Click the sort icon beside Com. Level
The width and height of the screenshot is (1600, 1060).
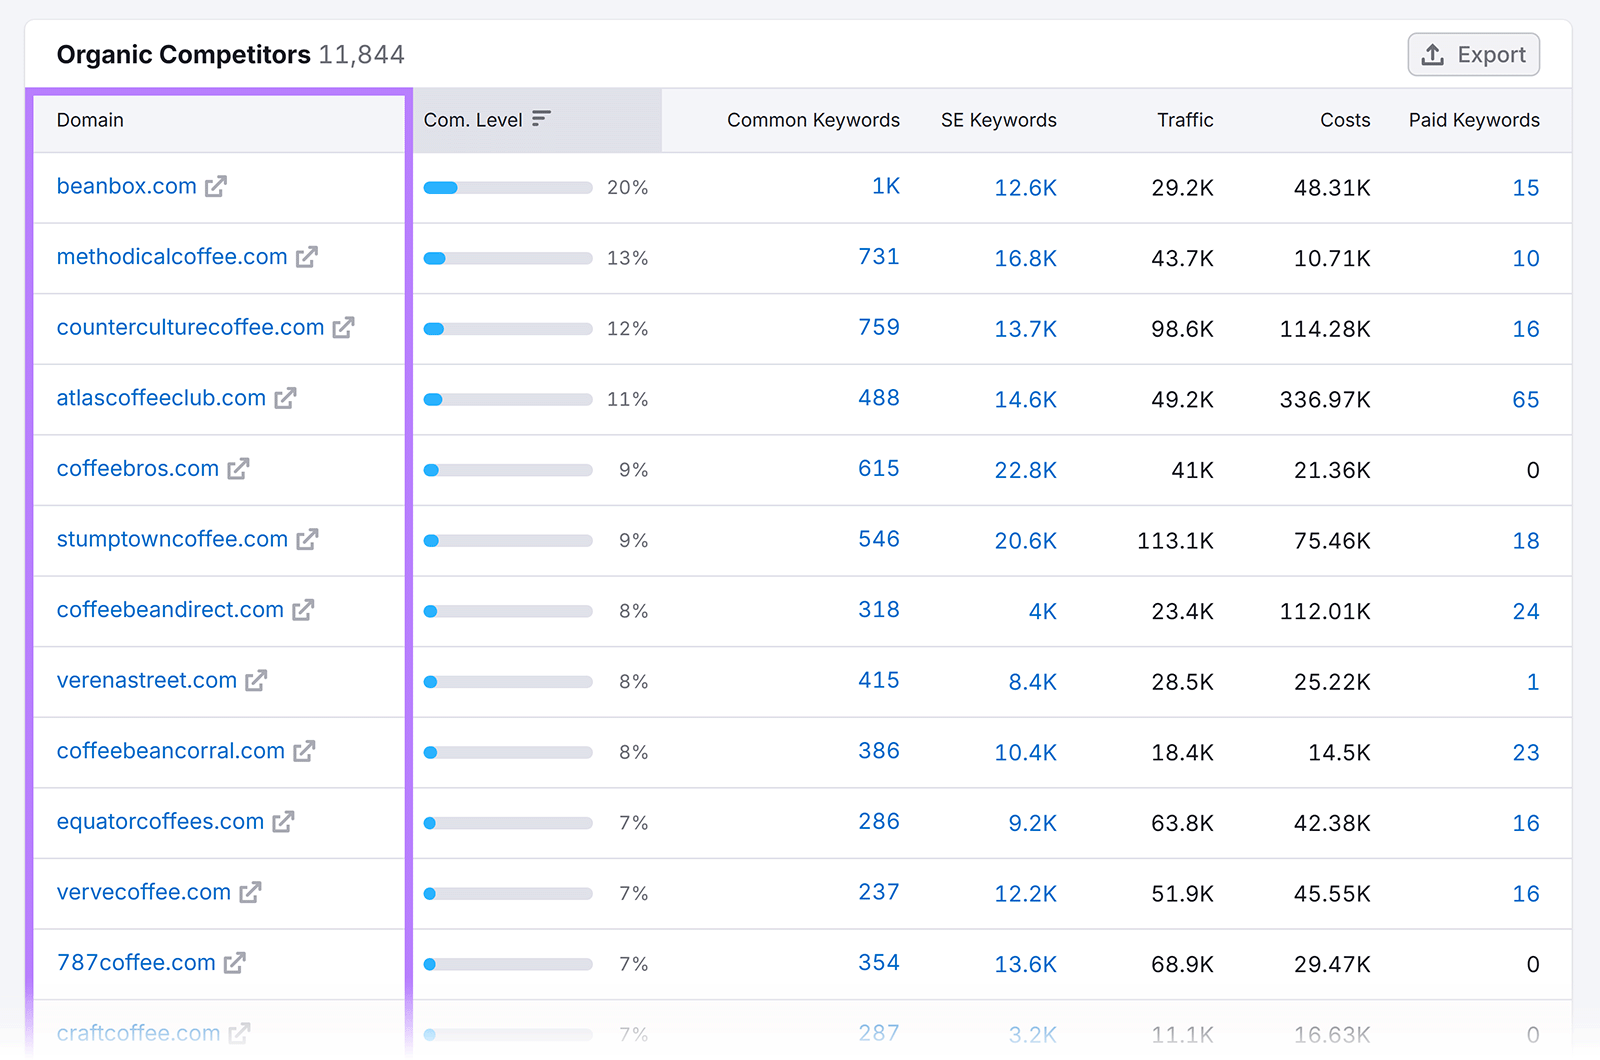pyautogui.click(x=541, y=119)
